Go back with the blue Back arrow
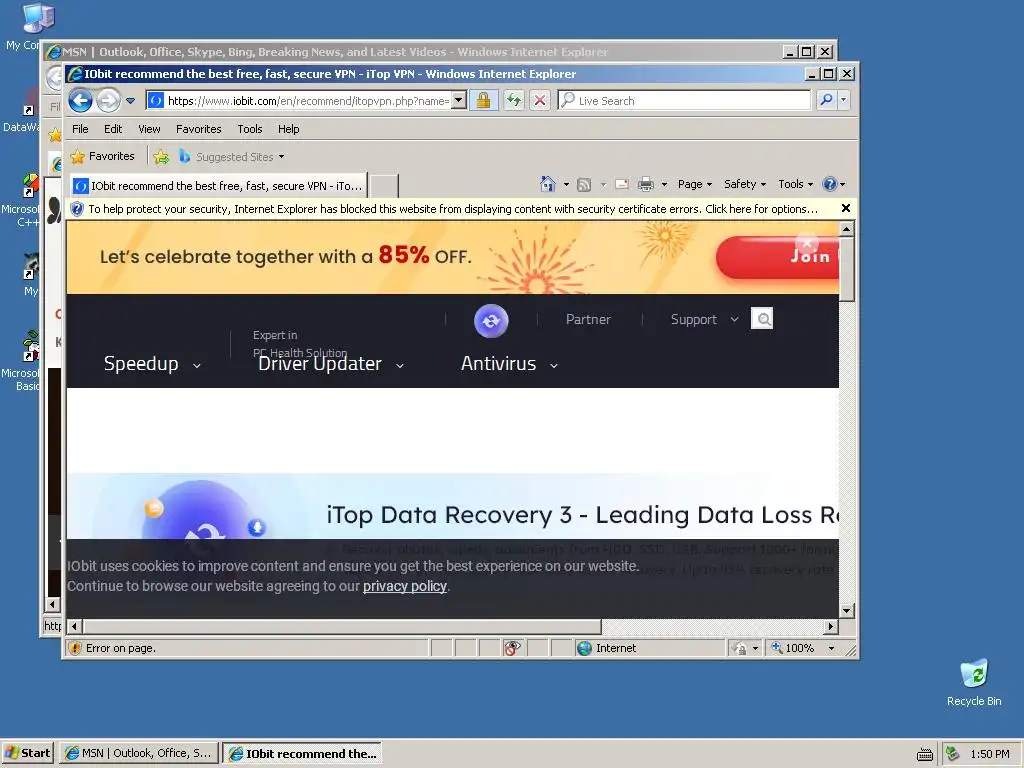Screen dimensions: 1024x768 [80, 101]
